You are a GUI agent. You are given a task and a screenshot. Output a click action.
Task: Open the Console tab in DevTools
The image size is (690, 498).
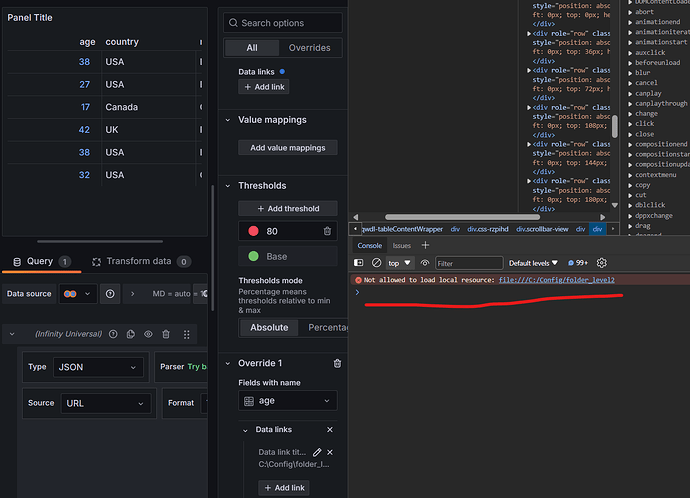pos(369,245)
